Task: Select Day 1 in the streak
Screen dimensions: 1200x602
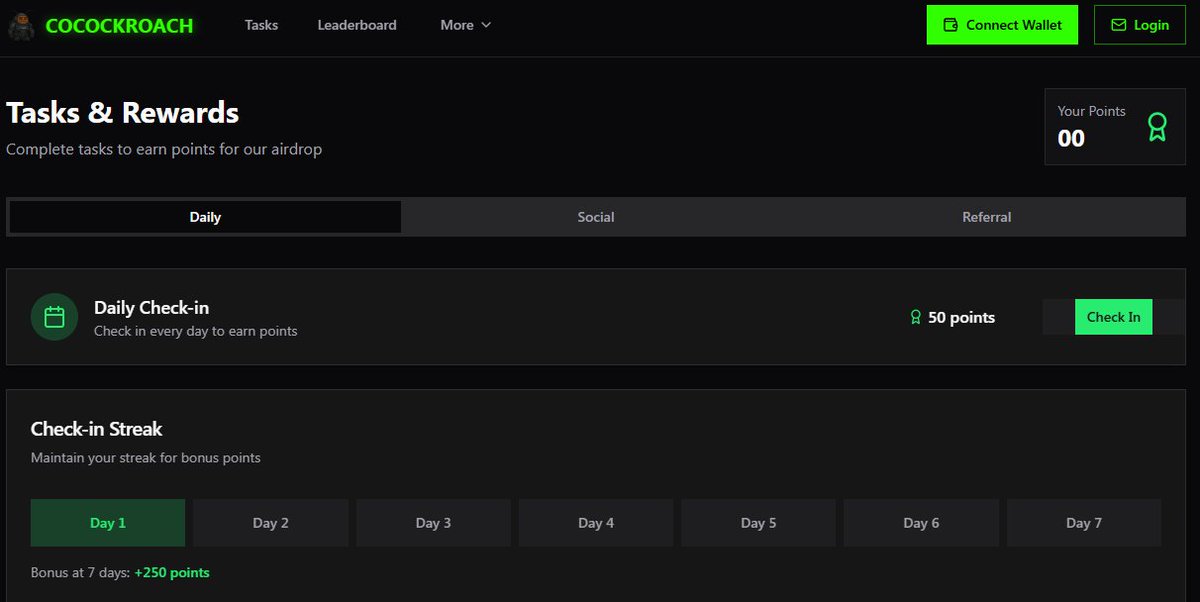Action: click(108, 523)
